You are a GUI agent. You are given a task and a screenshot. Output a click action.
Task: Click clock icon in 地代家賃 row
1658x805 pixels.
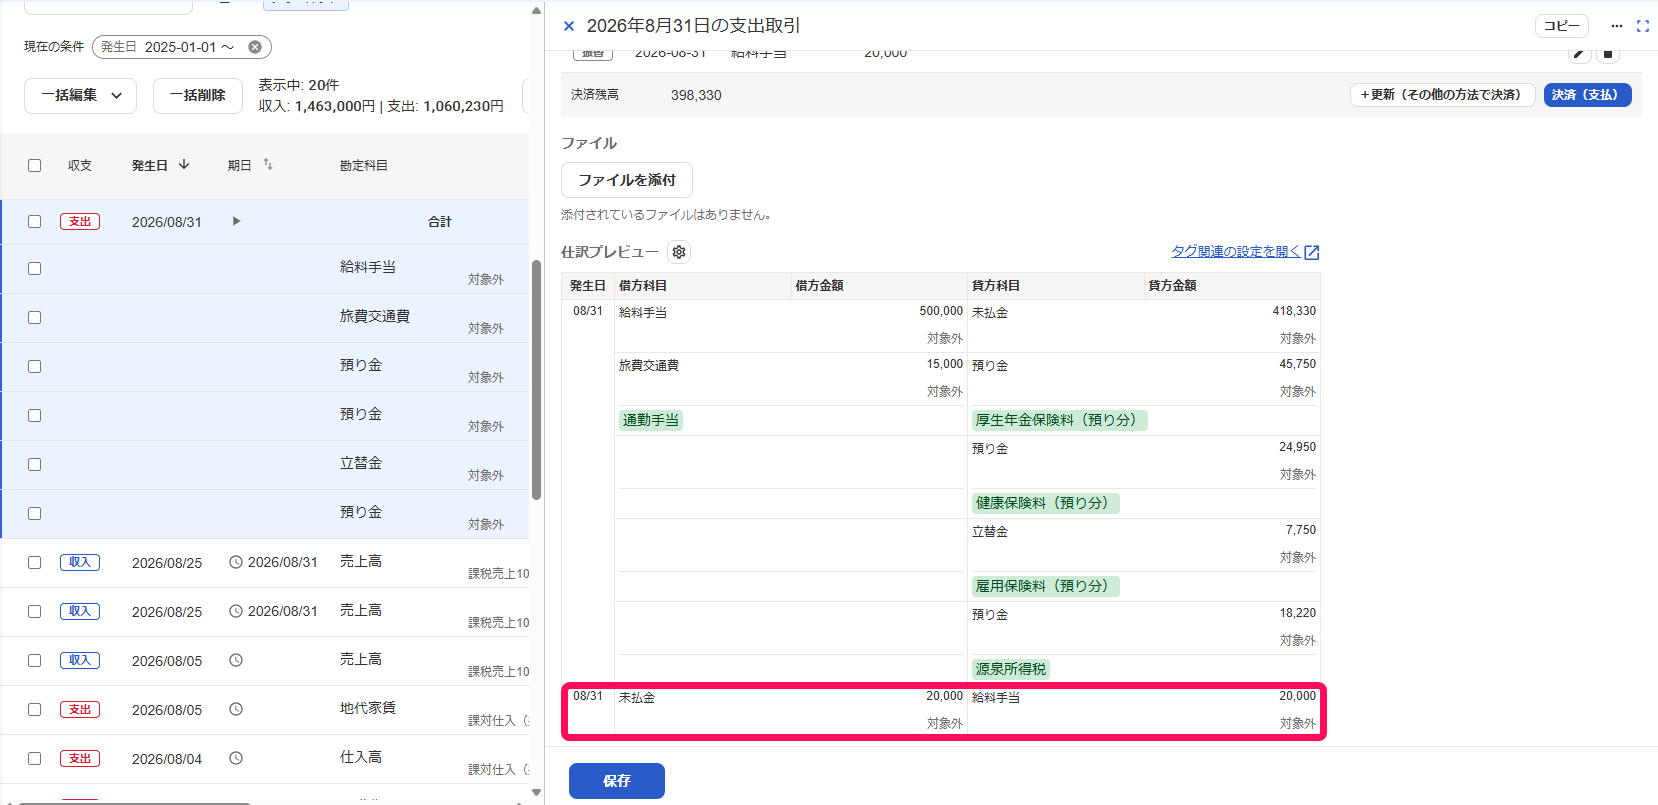coord(236,709)
